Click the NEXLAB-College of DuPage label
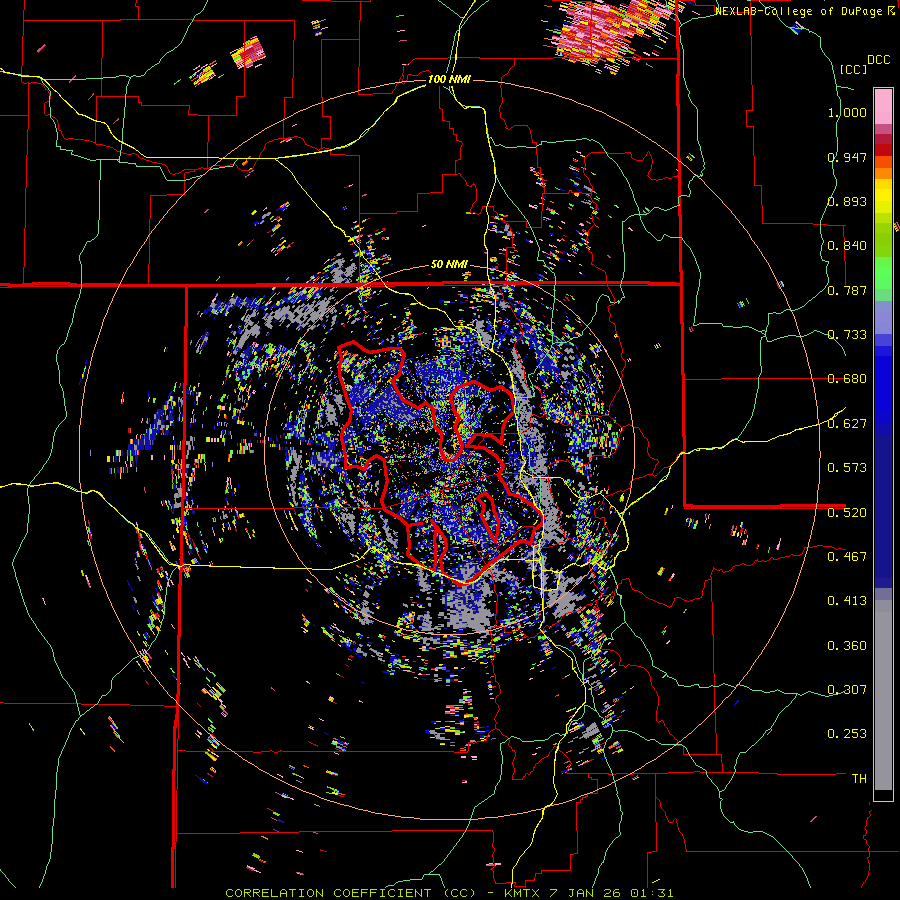This screenshot has width=900, height=900. click(x=798, y=11)
